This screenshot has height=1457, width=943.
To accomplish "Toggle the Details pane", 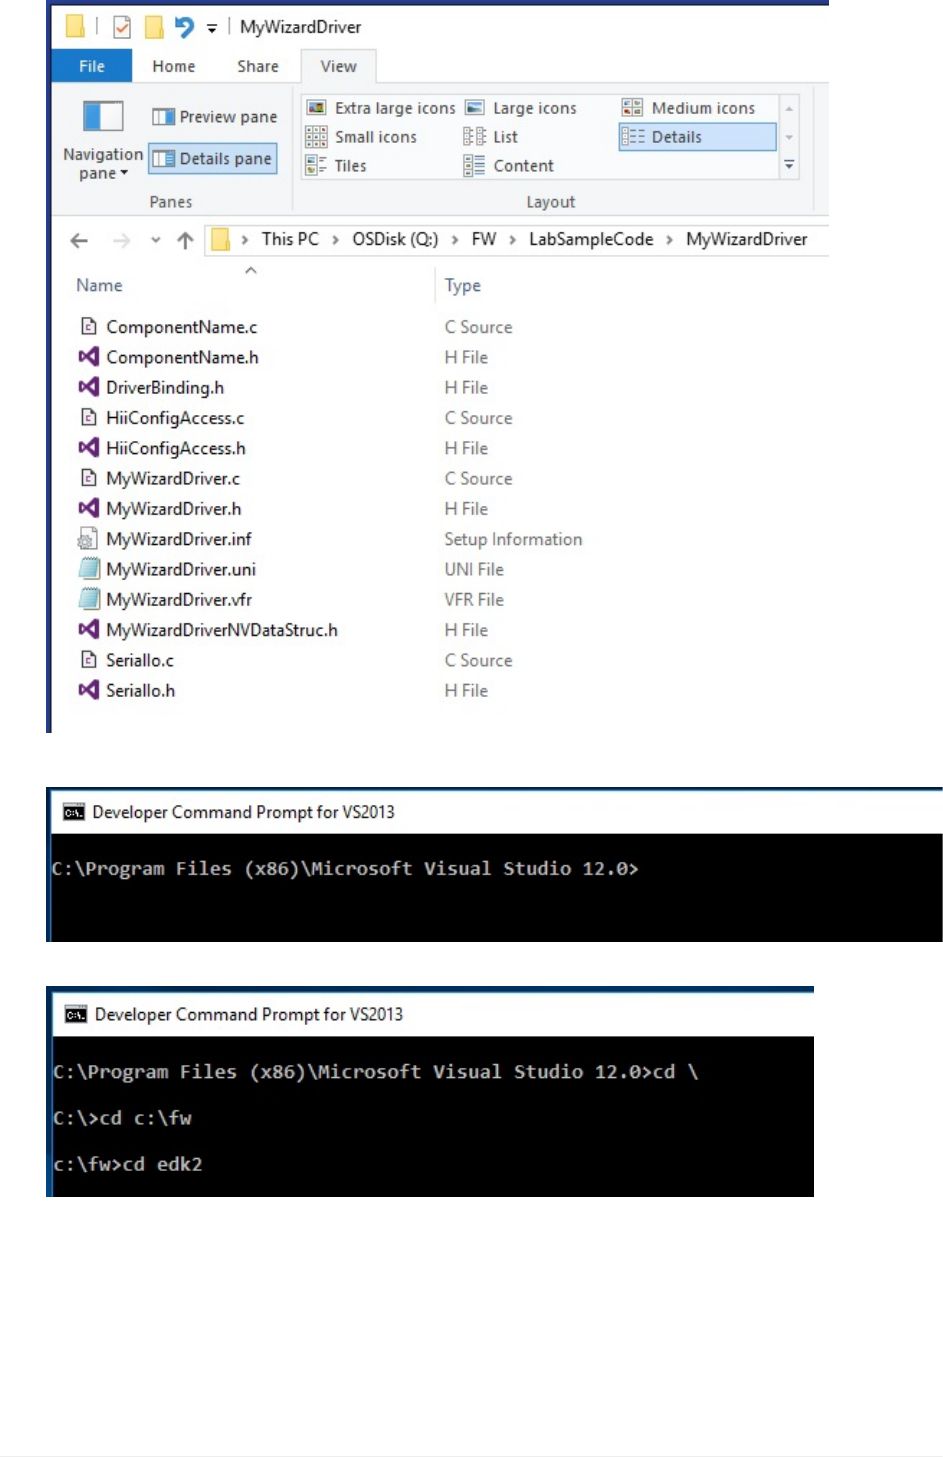I will [x=213, y=159].
